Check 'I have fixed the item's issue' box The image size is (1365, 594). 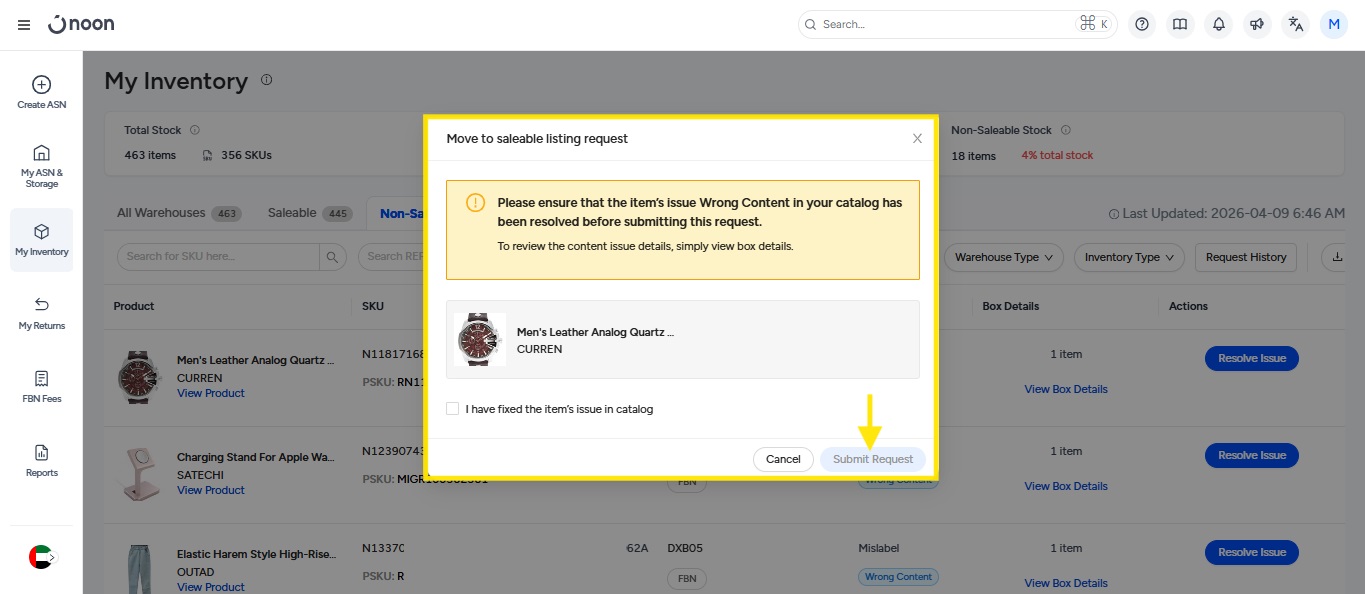pos(453,409)
